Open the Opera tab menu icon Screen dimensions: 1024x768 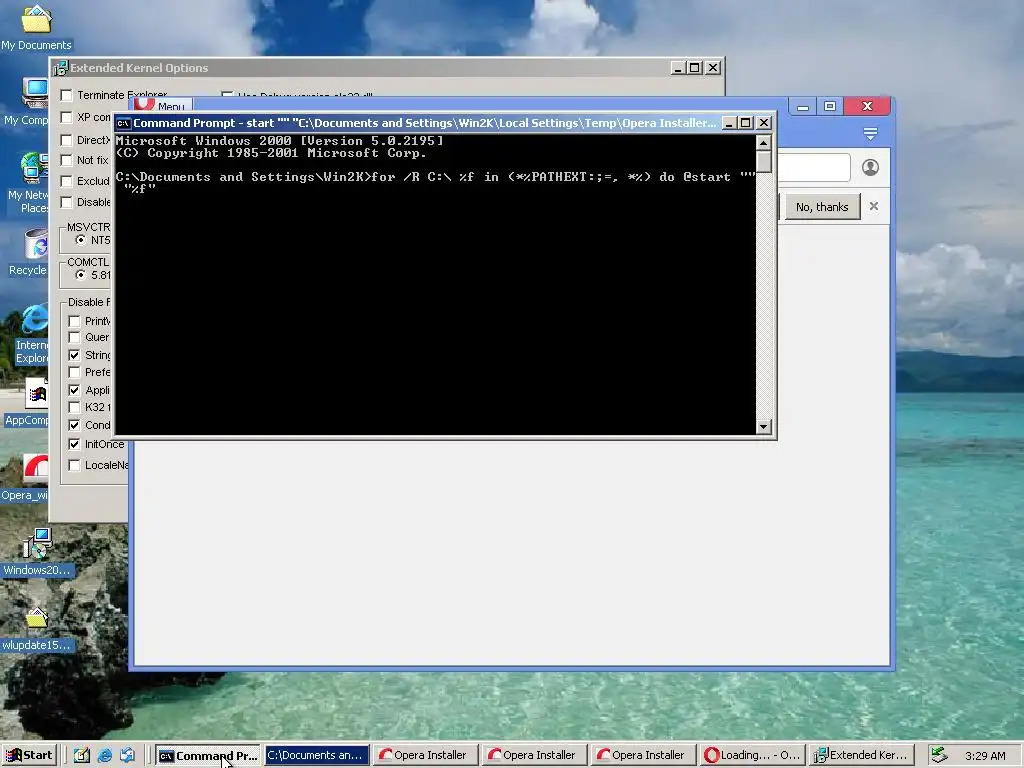point(870,134)
